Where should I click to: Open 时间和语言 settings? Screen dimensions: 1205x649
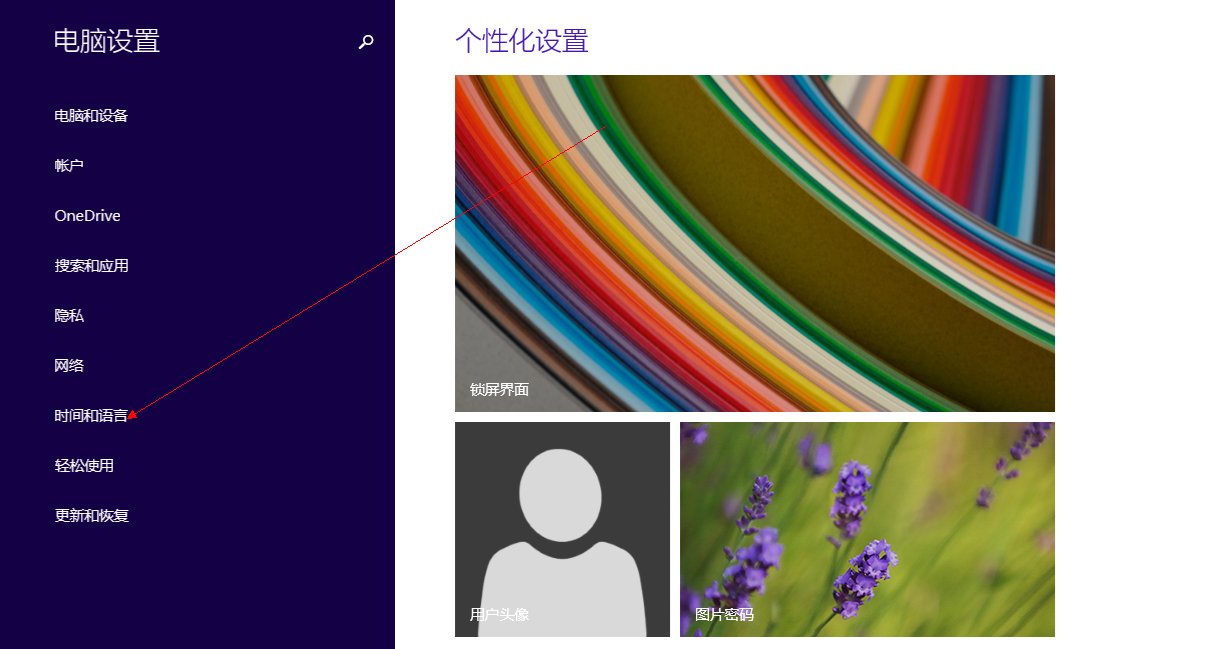[x=94, y=415]
